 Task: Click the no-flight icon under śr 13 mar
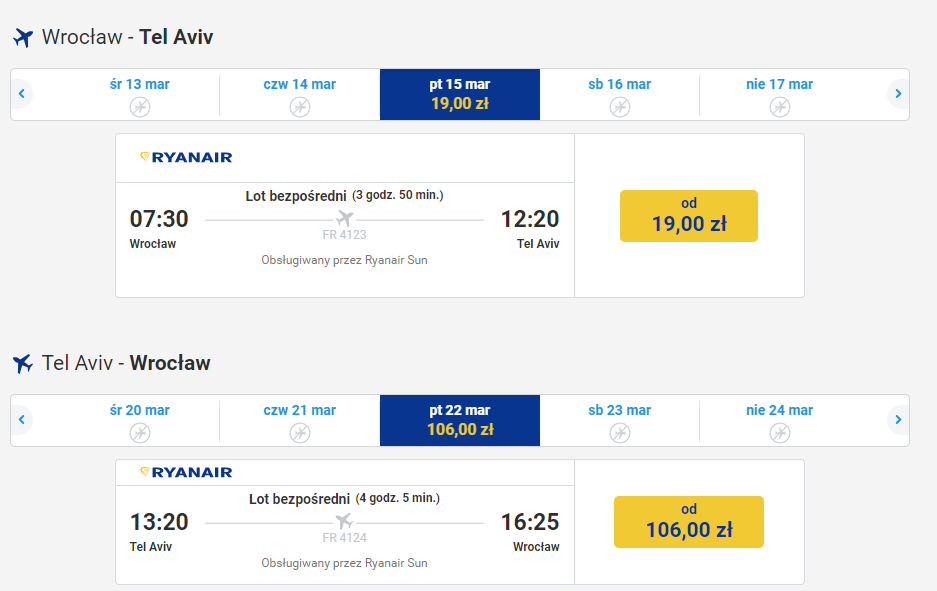140,106
